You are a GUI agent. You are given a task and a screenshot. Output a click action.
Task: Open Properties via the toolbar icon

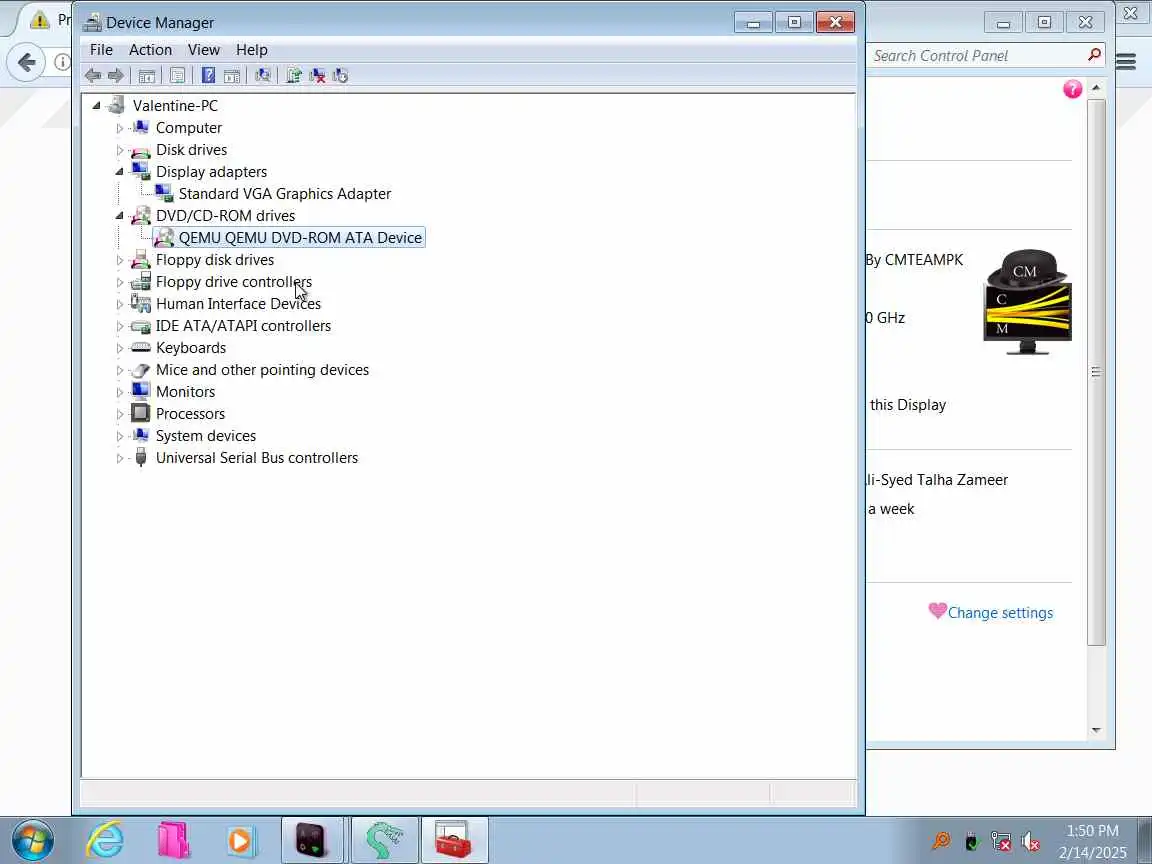(x=177, y=75)
